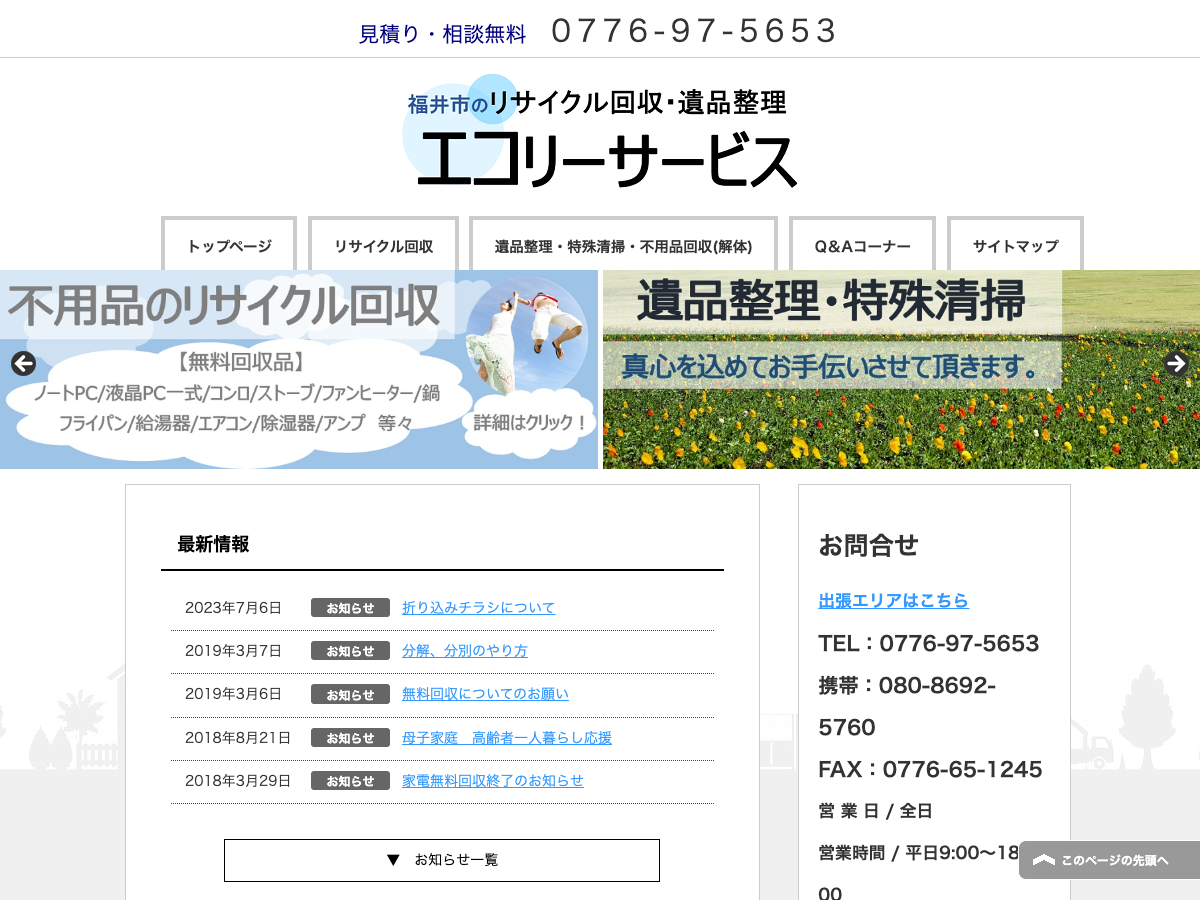Image resolution: width=1200 pixels, height=900 pixels.
Task: Open the 出張エリアはこちら link
Action: [x=892, y=601]
